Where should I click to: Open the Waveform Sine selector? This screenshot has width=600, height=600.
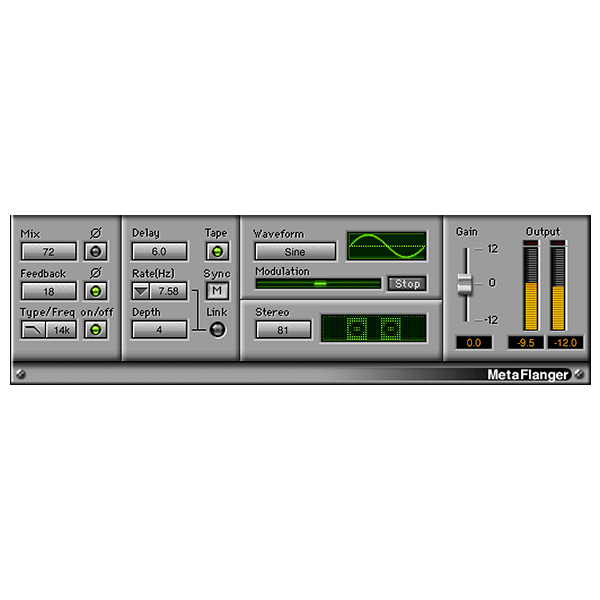click(295, 252)
